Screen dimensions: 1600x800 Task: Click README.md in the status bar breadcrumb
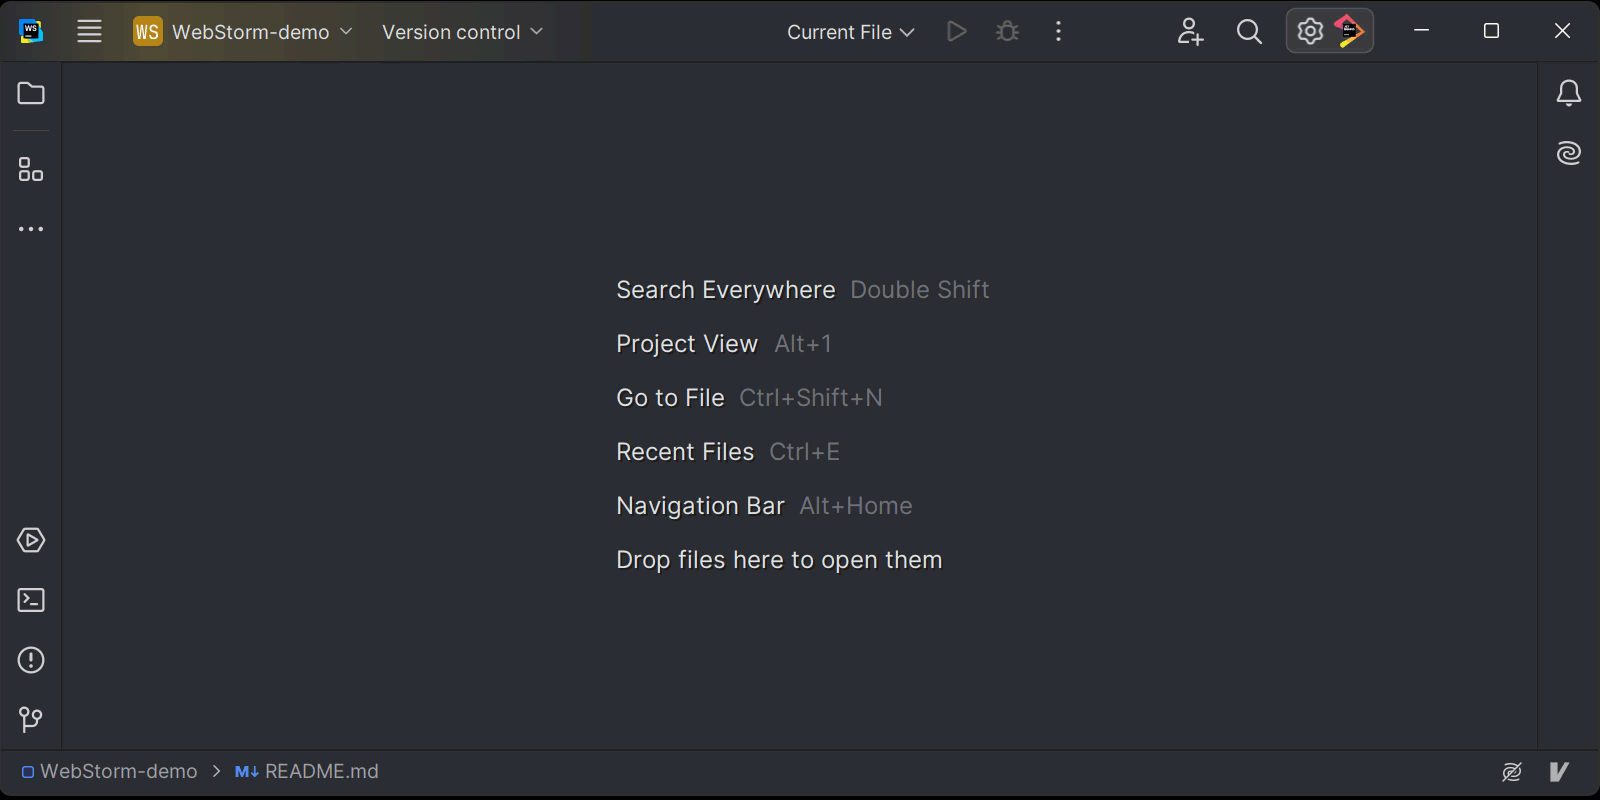pyautogui.click(x=317, y=771)
